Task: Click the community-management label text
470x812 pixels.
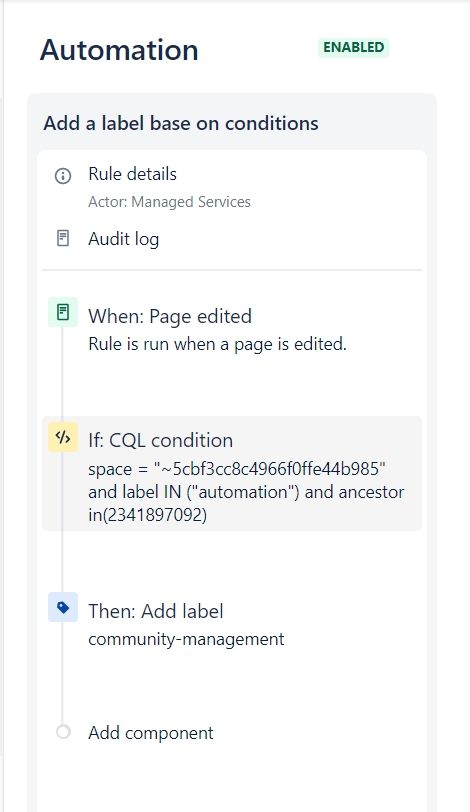Action: click(186, 640)
